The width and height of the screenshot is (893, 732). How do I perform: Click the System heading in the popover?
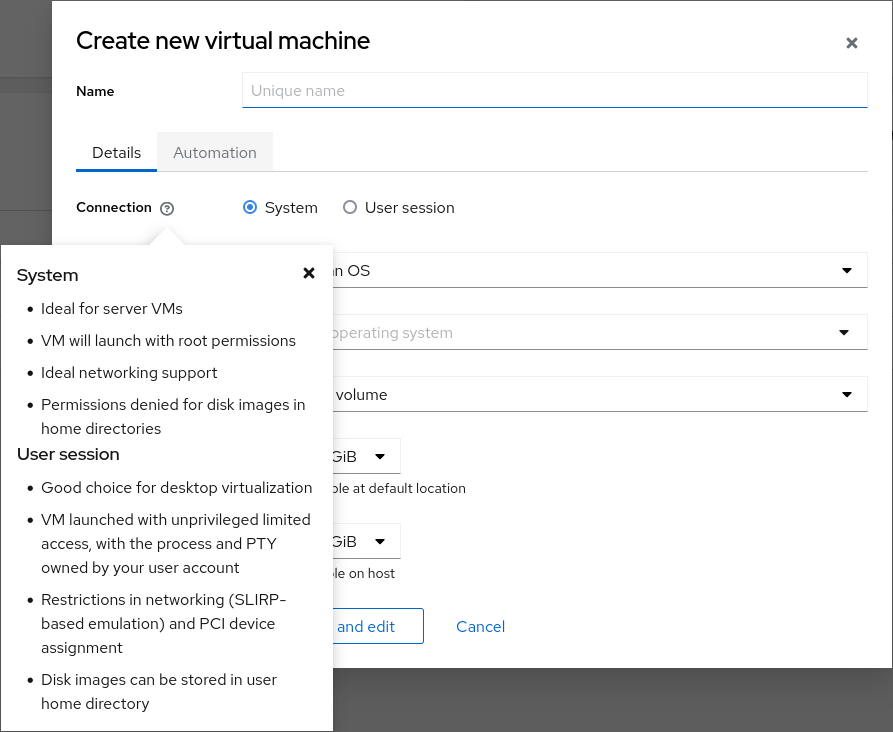[48, 276]
